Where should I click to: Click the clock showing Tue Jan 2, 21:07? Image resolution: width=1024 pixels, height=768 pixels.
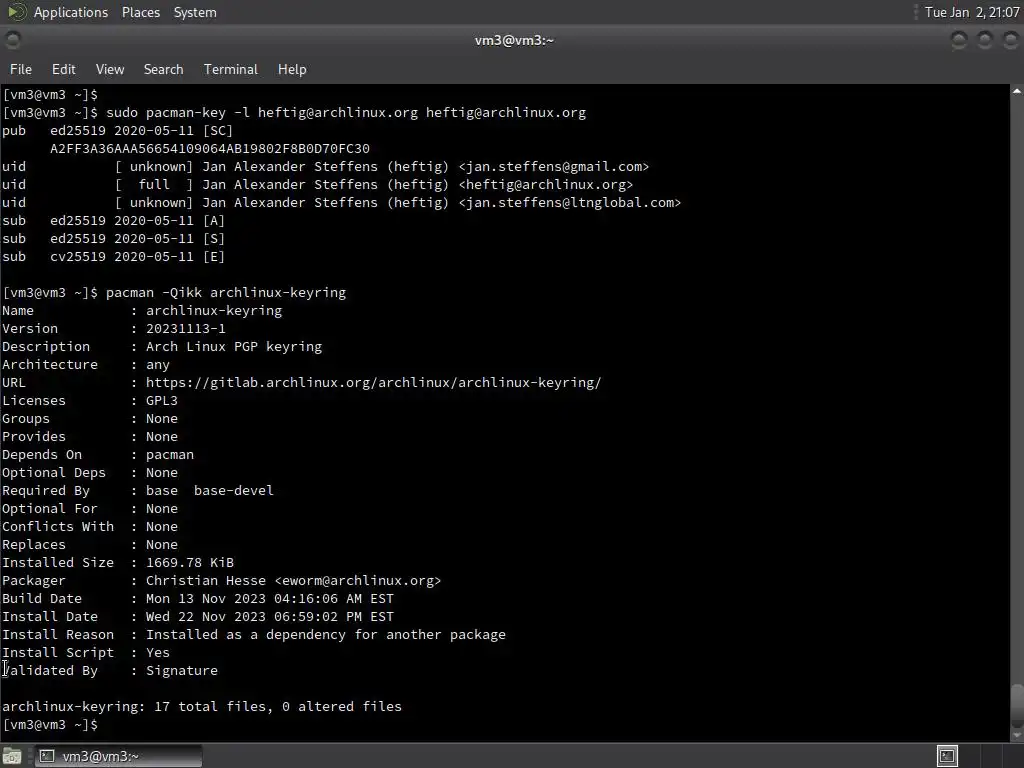(x=972, y=12)
